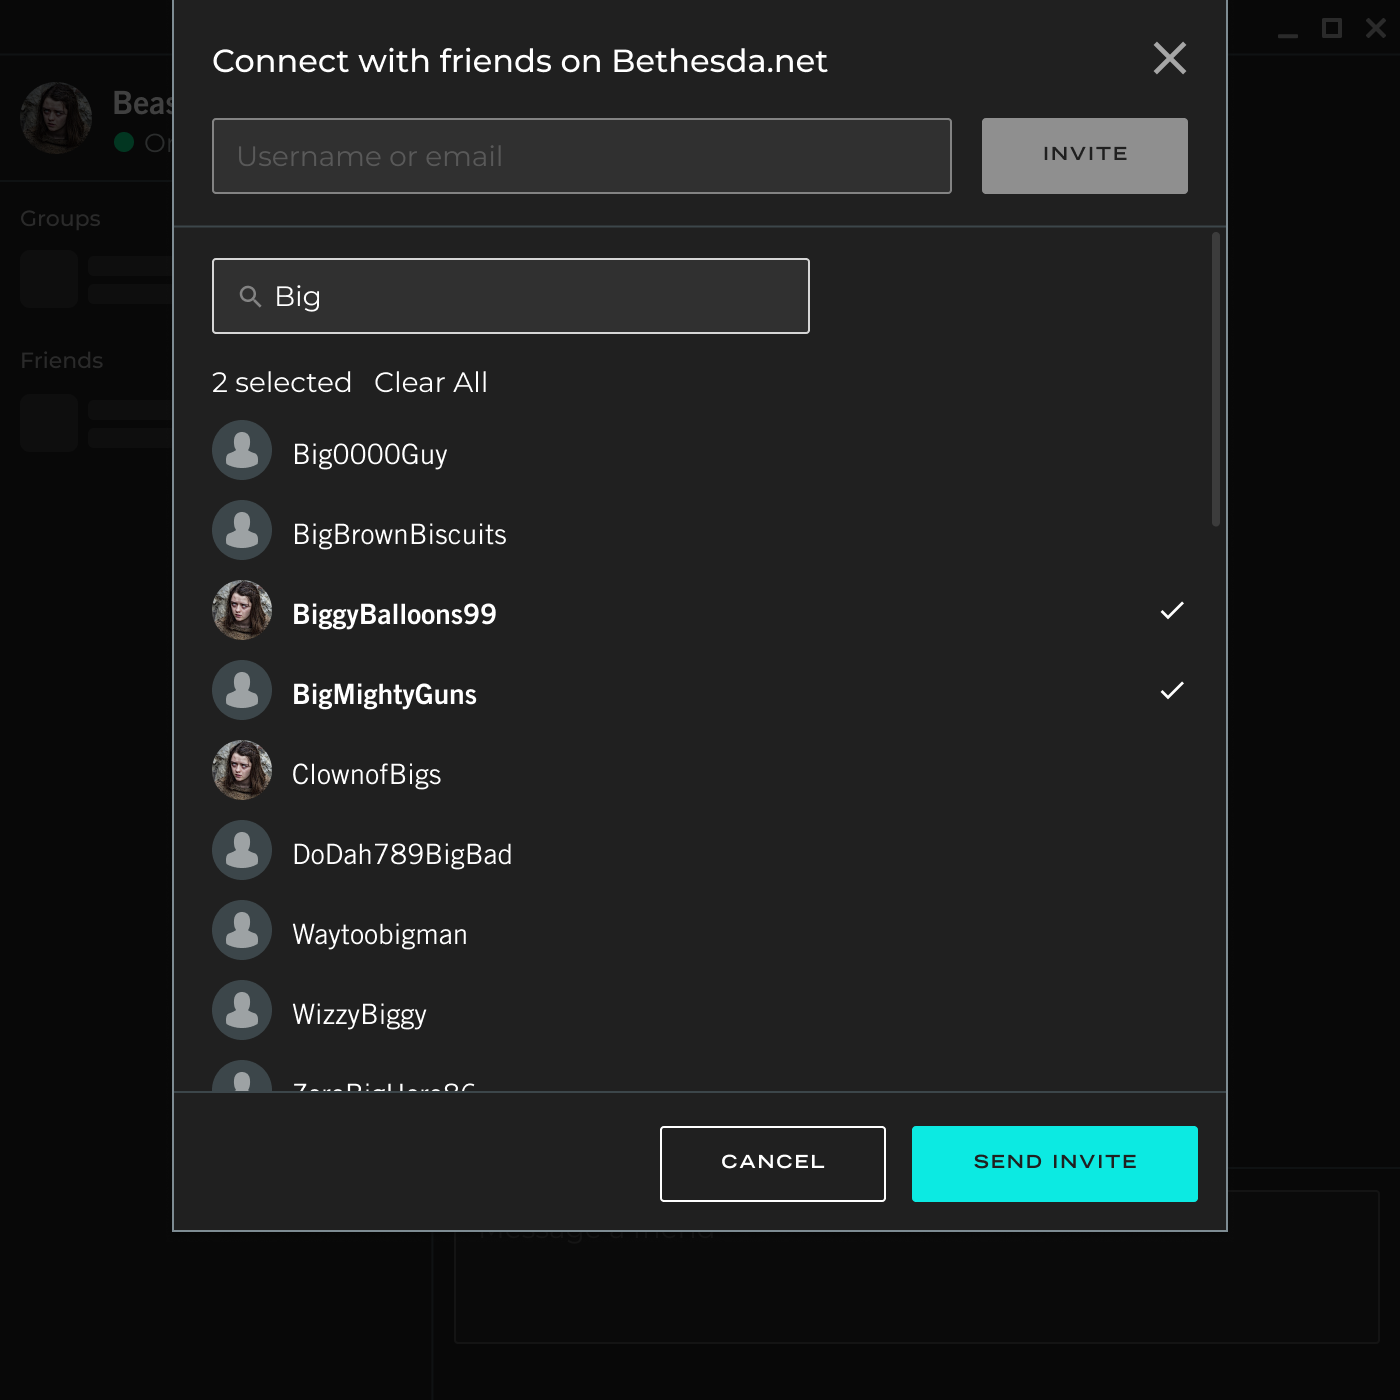The width and height of the screenshot is (1400, 1400).
Task: Click BiggyBalloons99's profile photo
Action: 242,610
